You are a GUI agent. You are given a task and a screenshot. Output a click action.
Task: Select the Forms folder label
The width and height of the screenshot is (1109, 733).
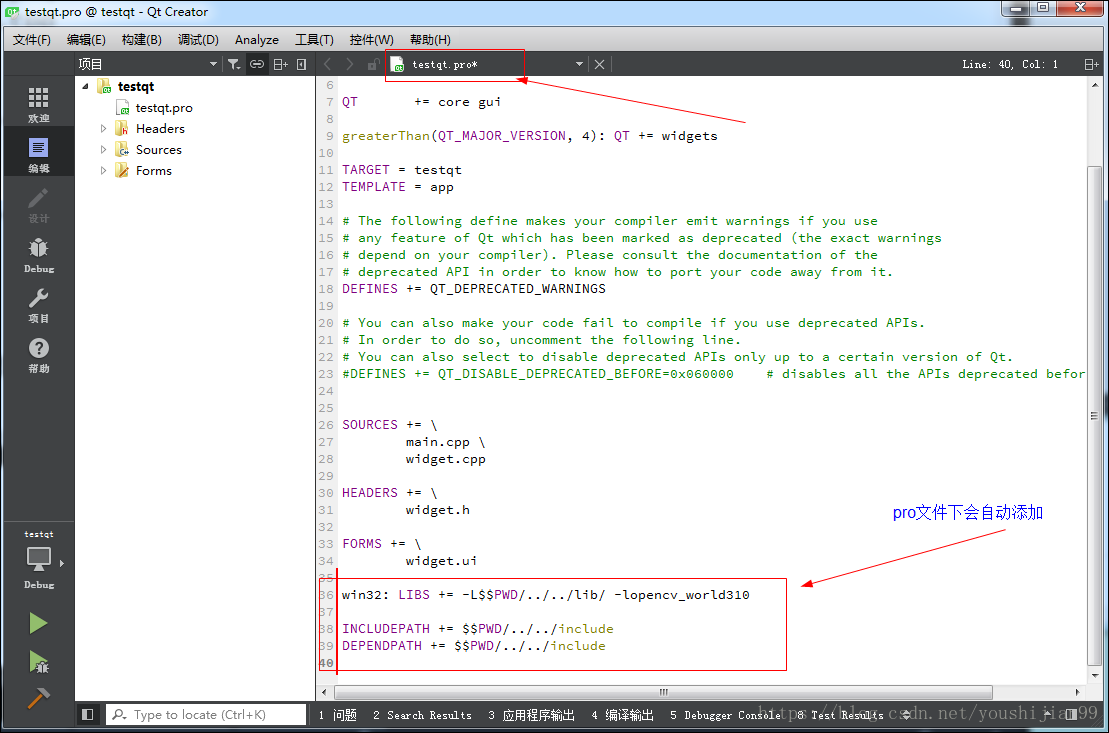click(153, 171)
